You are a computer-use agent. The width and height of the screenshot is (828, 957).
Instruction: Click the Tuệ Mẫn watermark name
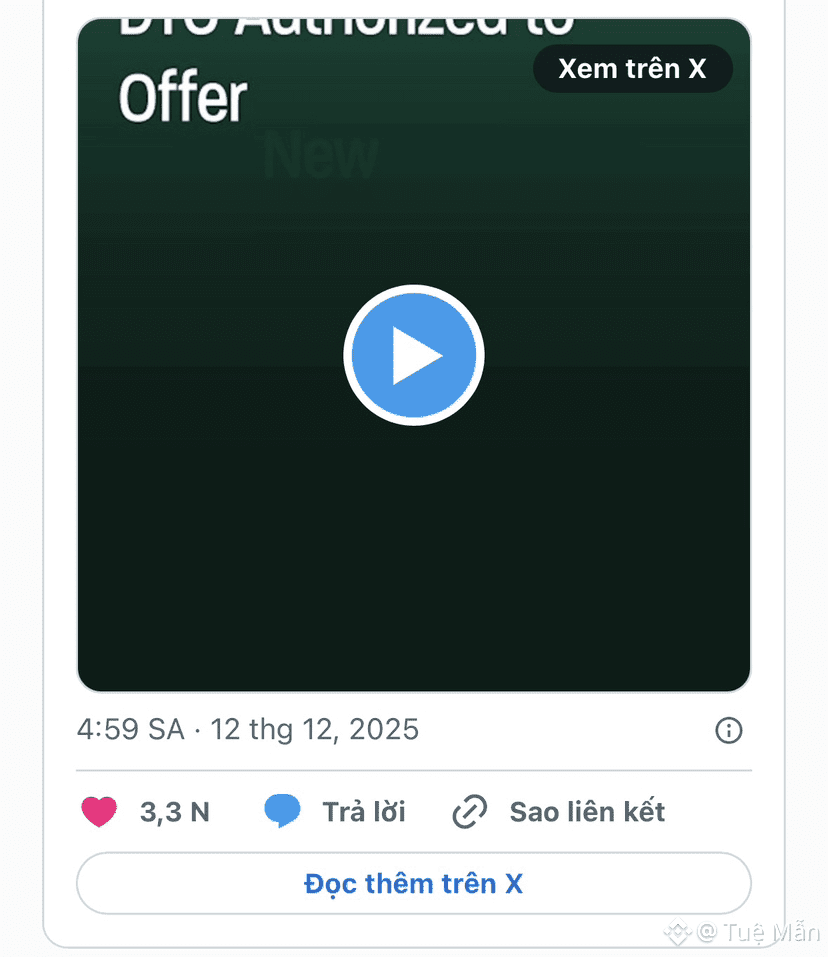771,932
